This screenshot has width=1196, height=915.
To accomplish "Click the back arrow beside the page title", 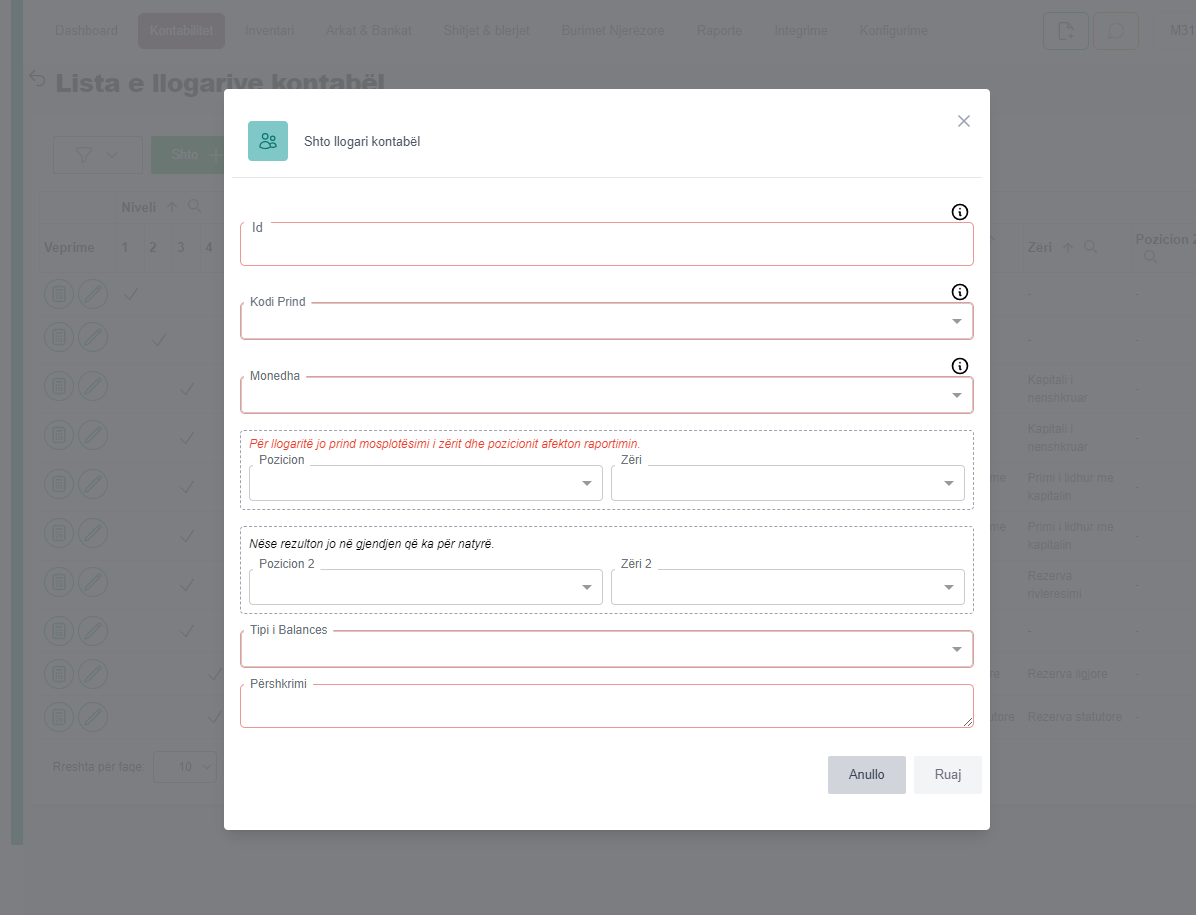I will (x=38, y=79).
